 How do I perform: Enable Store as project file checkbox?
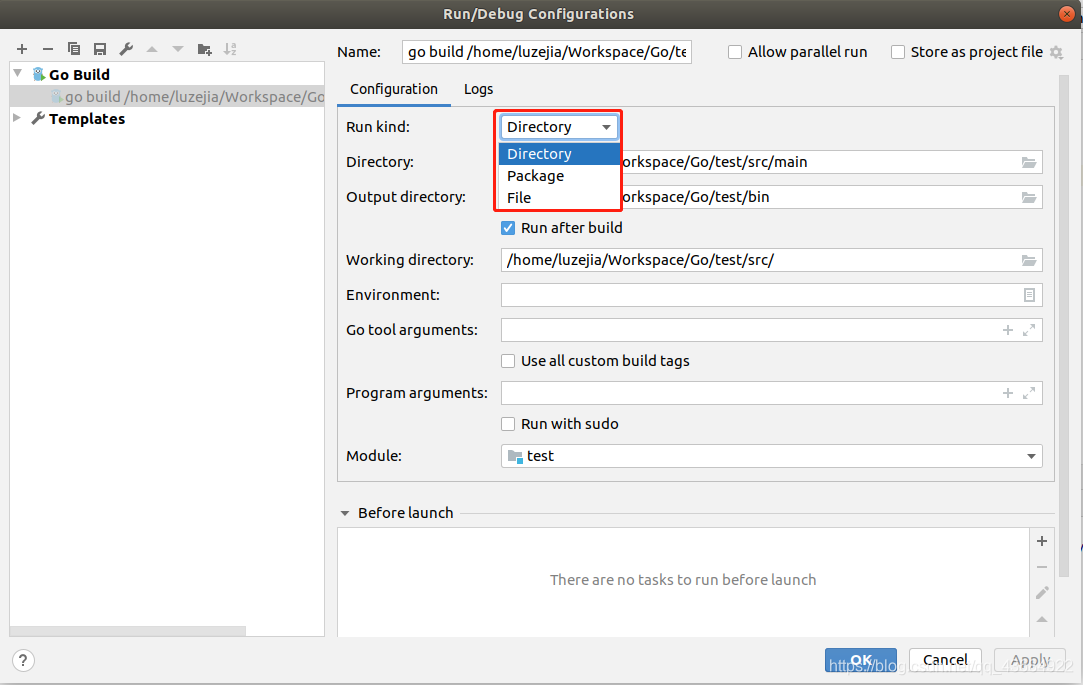click(x=898, y=52)
